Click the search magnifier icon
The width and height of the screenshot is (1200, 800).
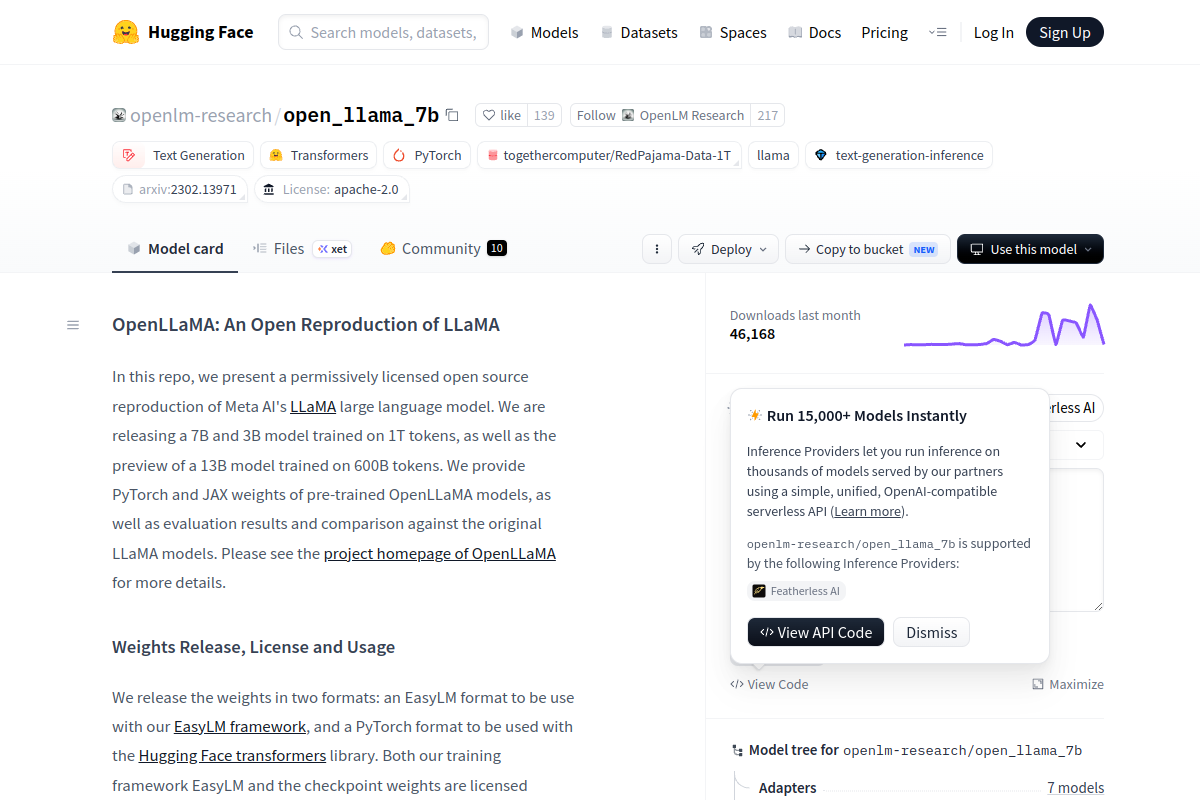coord(296,32)
